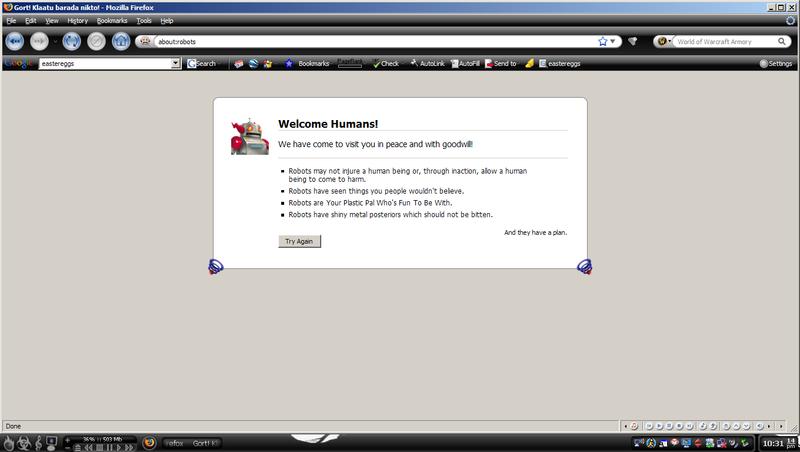
Task: Click the Reload page button
Action: coord(71,42)
